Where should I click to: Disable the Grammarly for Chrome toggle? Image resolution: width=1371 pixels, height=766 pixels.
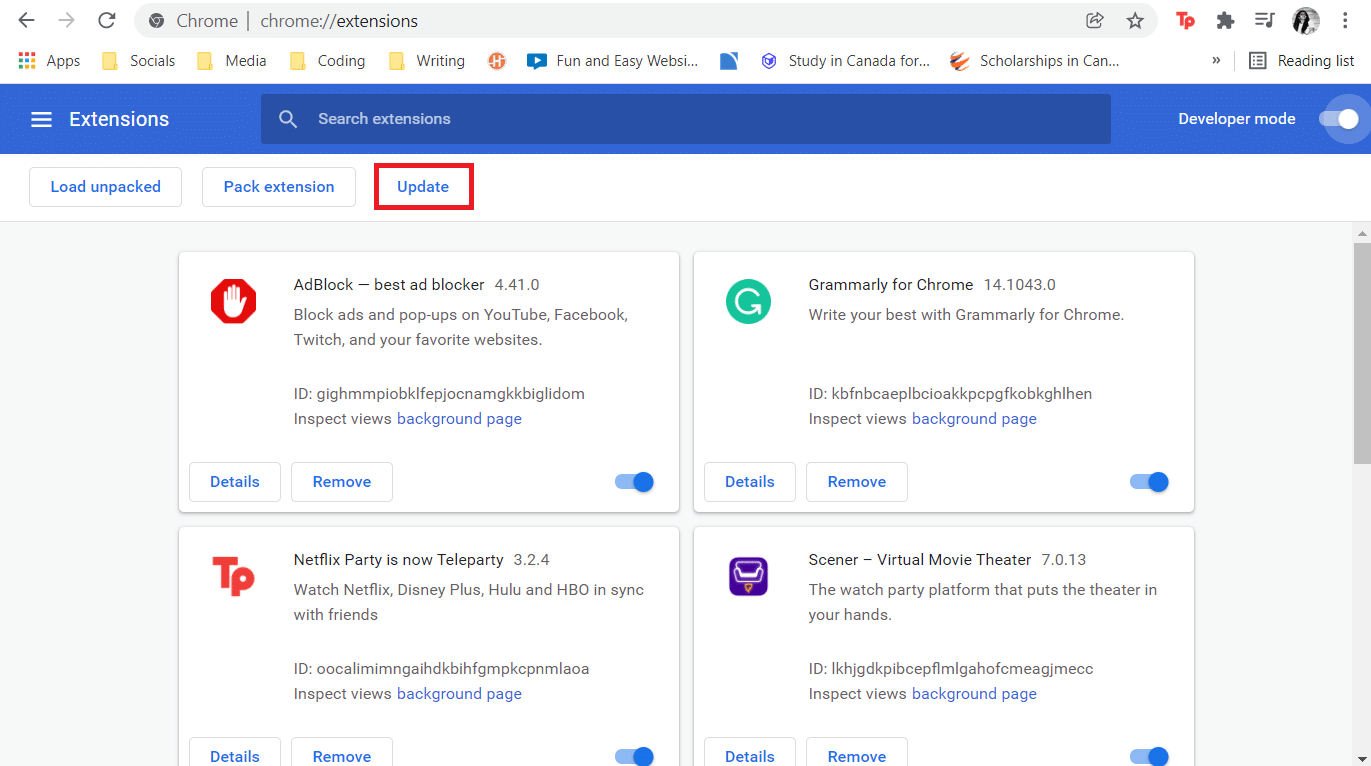[x=1149, y=482]
